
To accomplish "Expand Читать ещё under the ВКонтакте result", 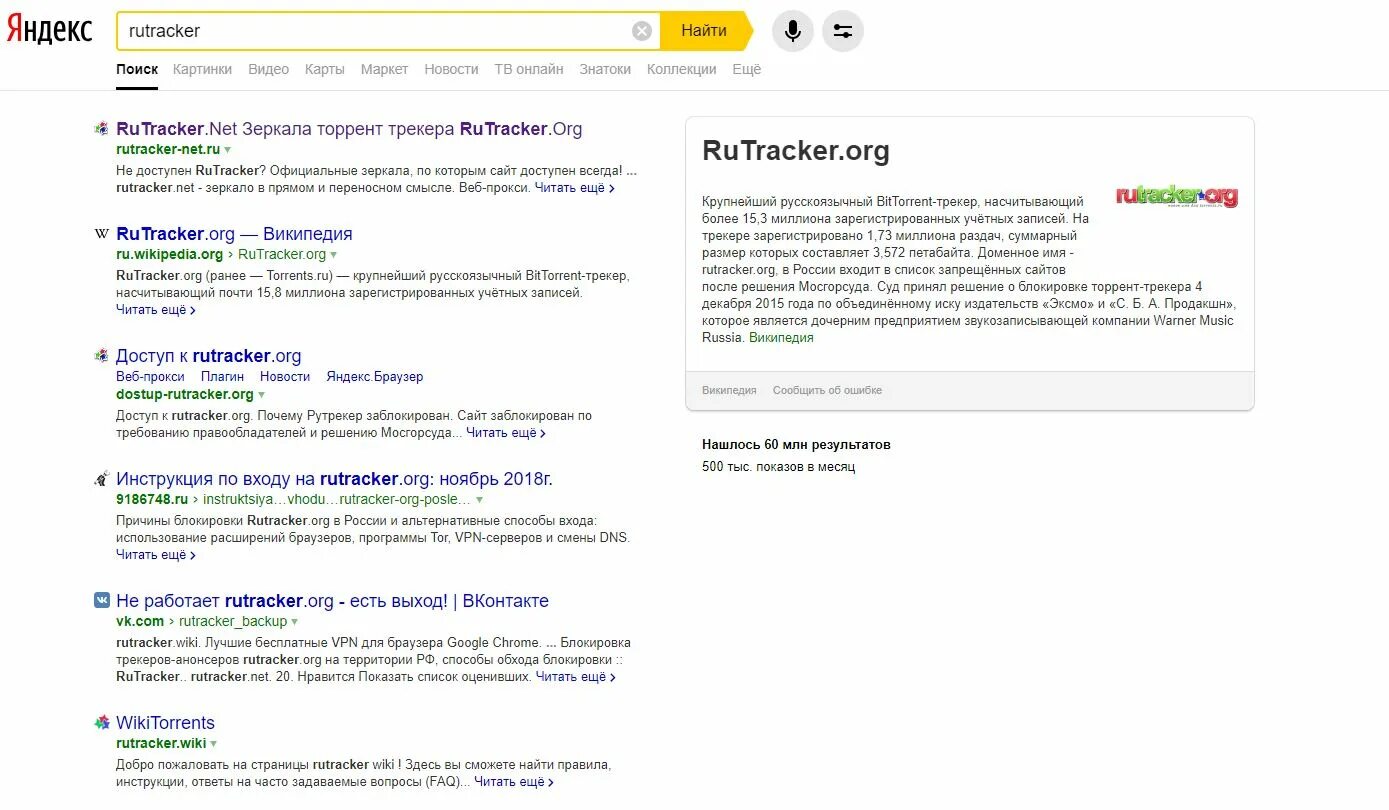I will (576, 677).
